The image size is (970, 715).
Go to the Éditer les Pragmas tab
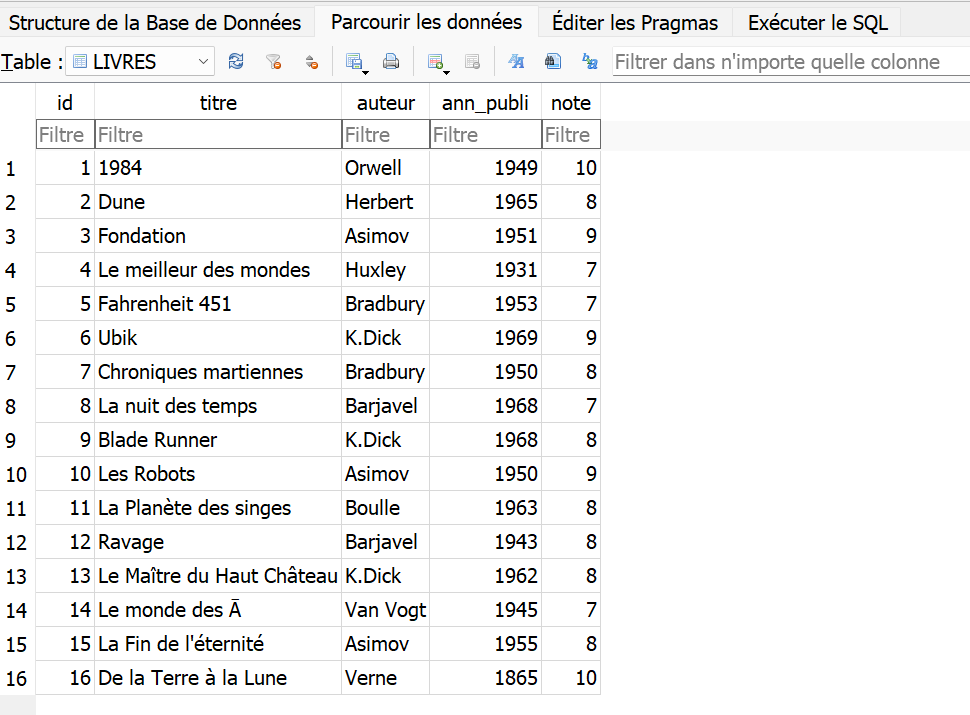[635, 22]
